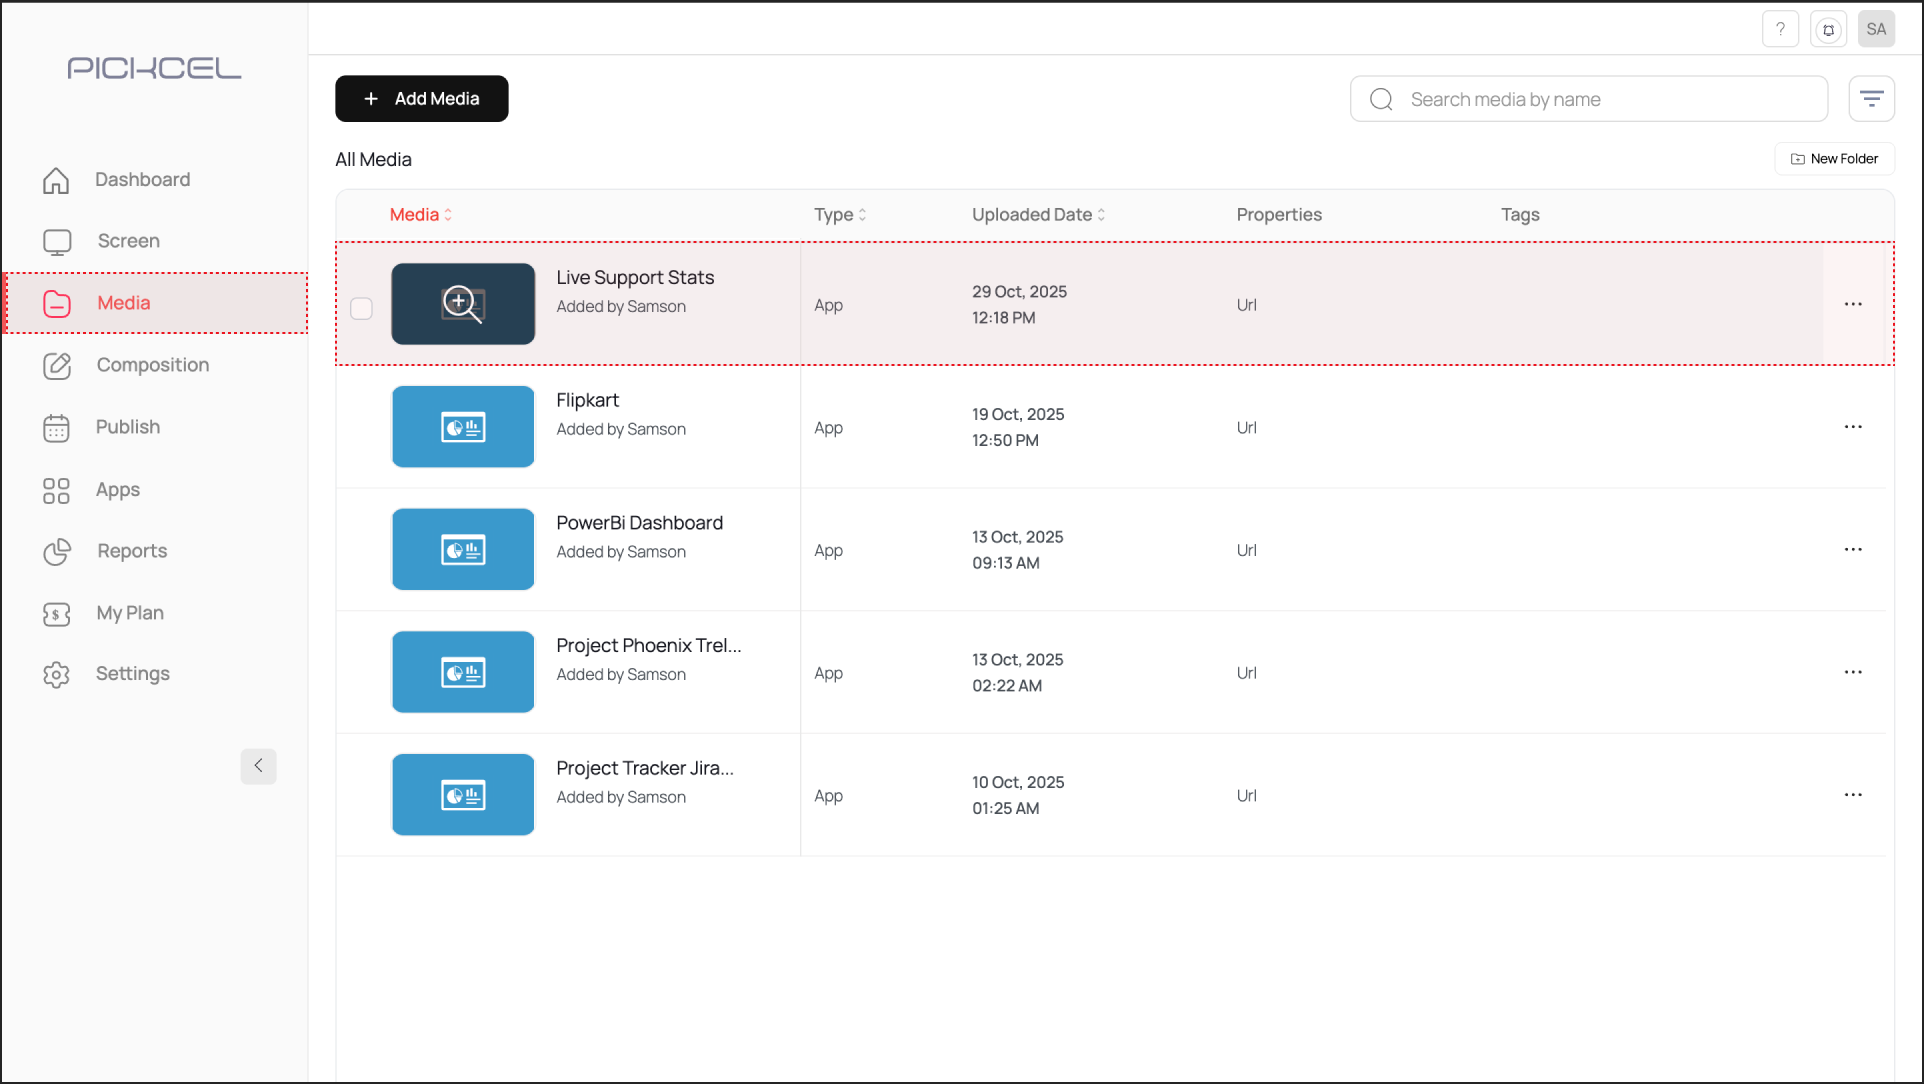Open the Apps grid icon
This screenshot has width=1924, height=1084.
click(57, 490)
